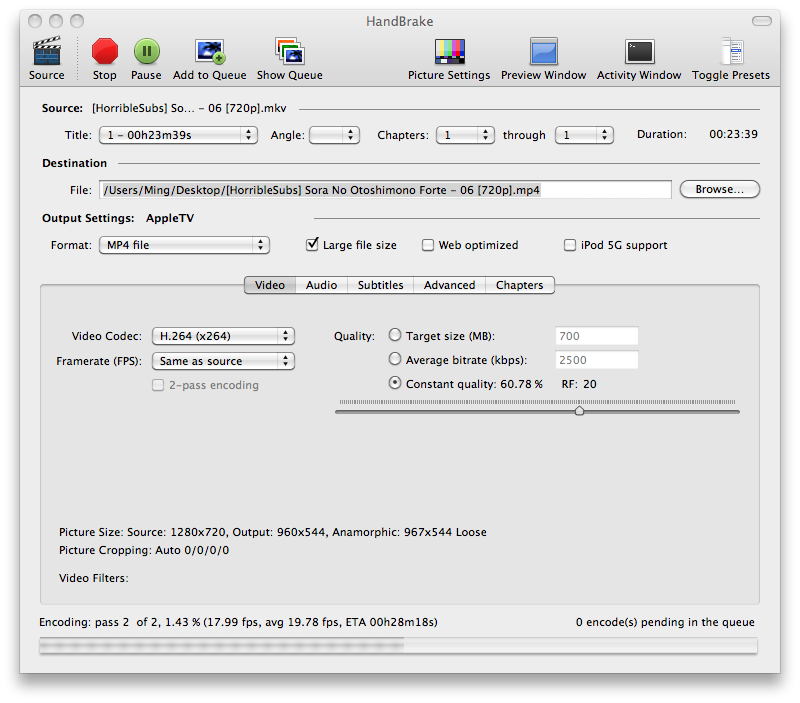Click the Browse... button
The image size is (800, 703).
pyautogui.click(x=719, y=189)
